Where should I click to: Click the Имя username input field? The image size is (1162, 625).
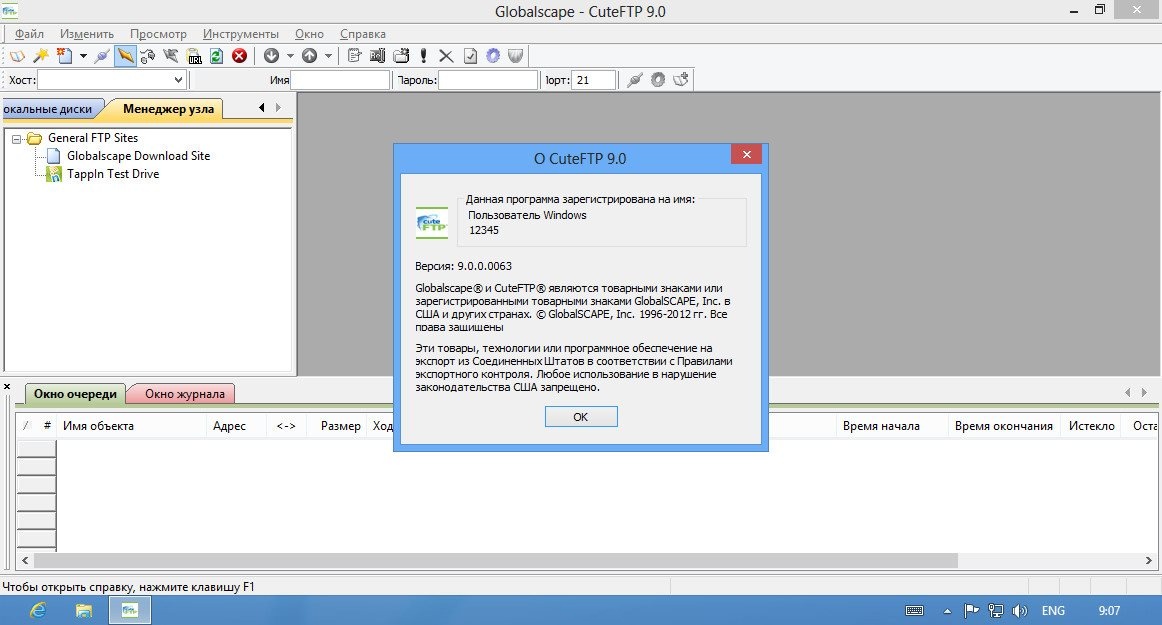(340, 79)
